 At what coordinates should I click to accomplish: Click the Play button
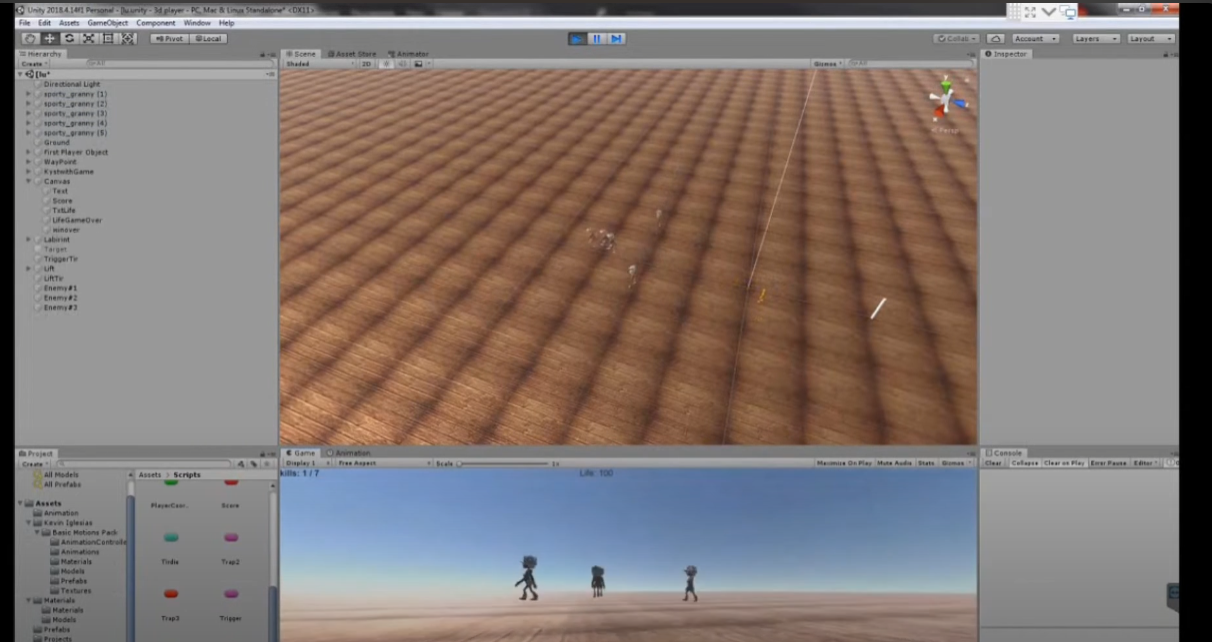pos(578,39)
